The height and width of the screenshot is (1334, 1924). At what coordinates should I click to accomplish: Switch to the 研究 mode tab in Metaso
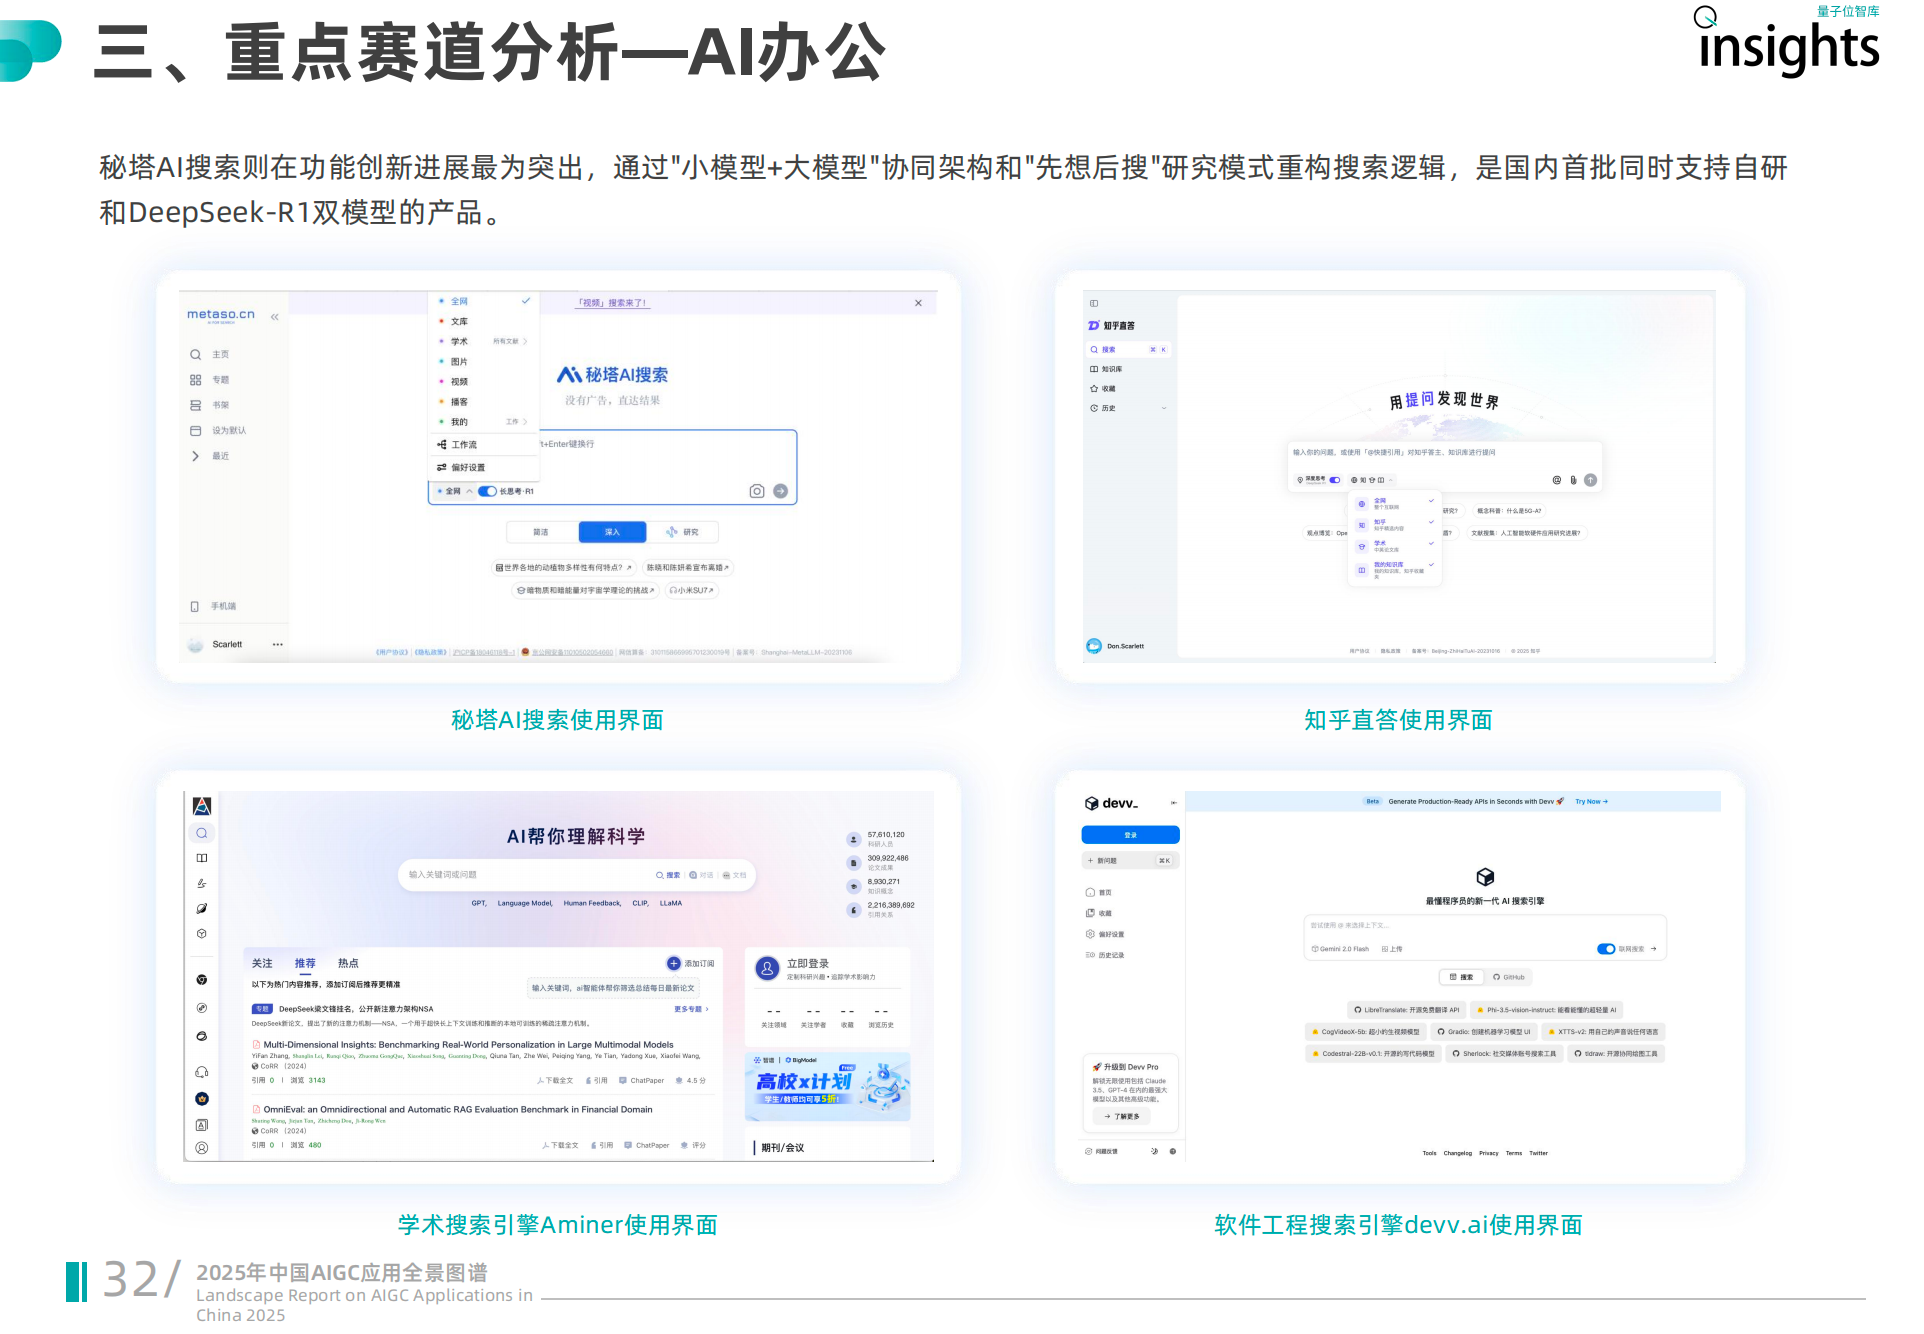coord(684,532)
